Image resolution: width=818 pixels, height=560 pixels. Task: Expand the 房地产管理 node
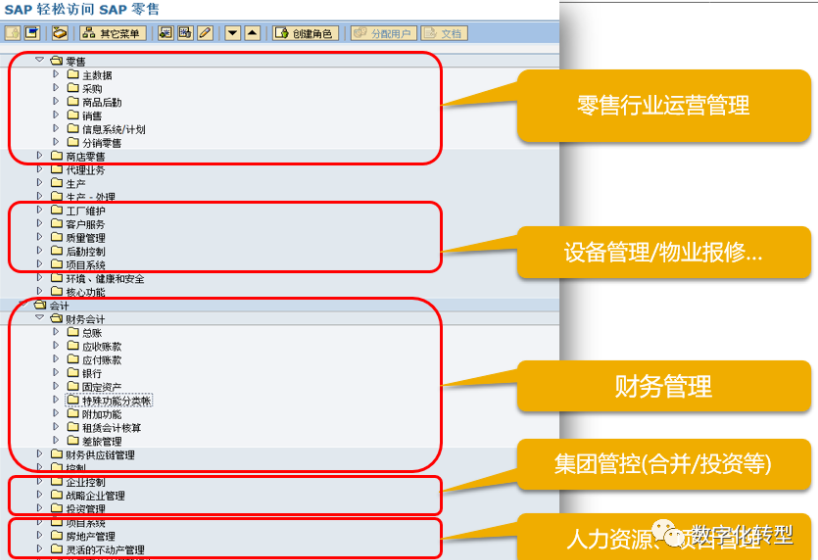click(40, 535)
